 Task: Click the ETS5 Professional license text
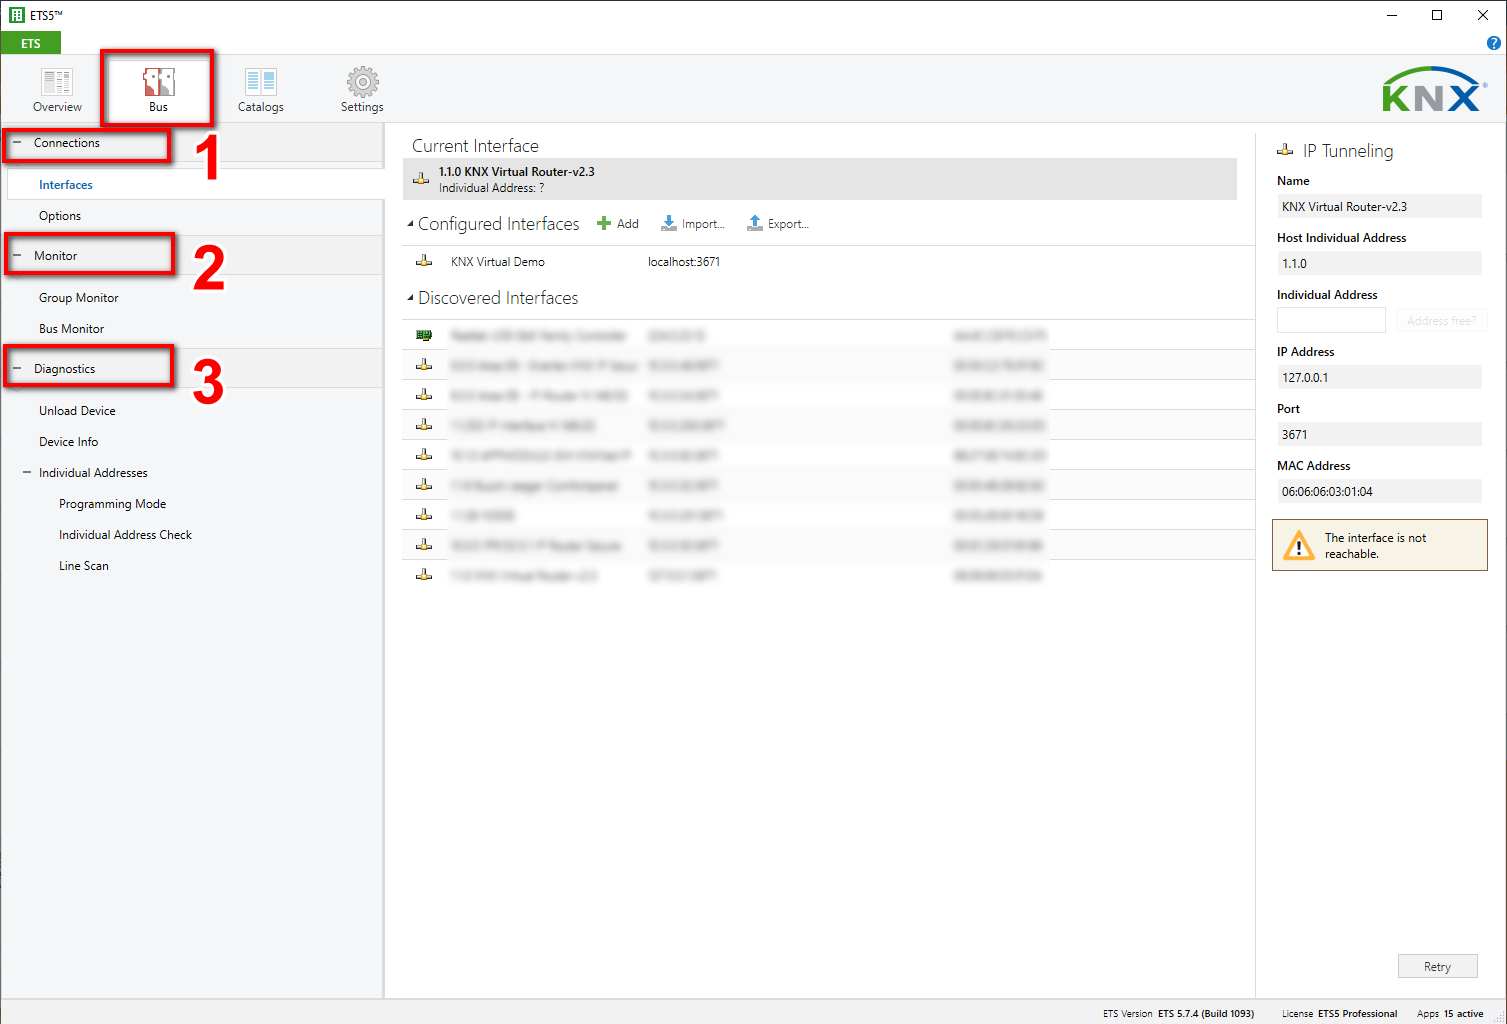click(1357, 1013)
